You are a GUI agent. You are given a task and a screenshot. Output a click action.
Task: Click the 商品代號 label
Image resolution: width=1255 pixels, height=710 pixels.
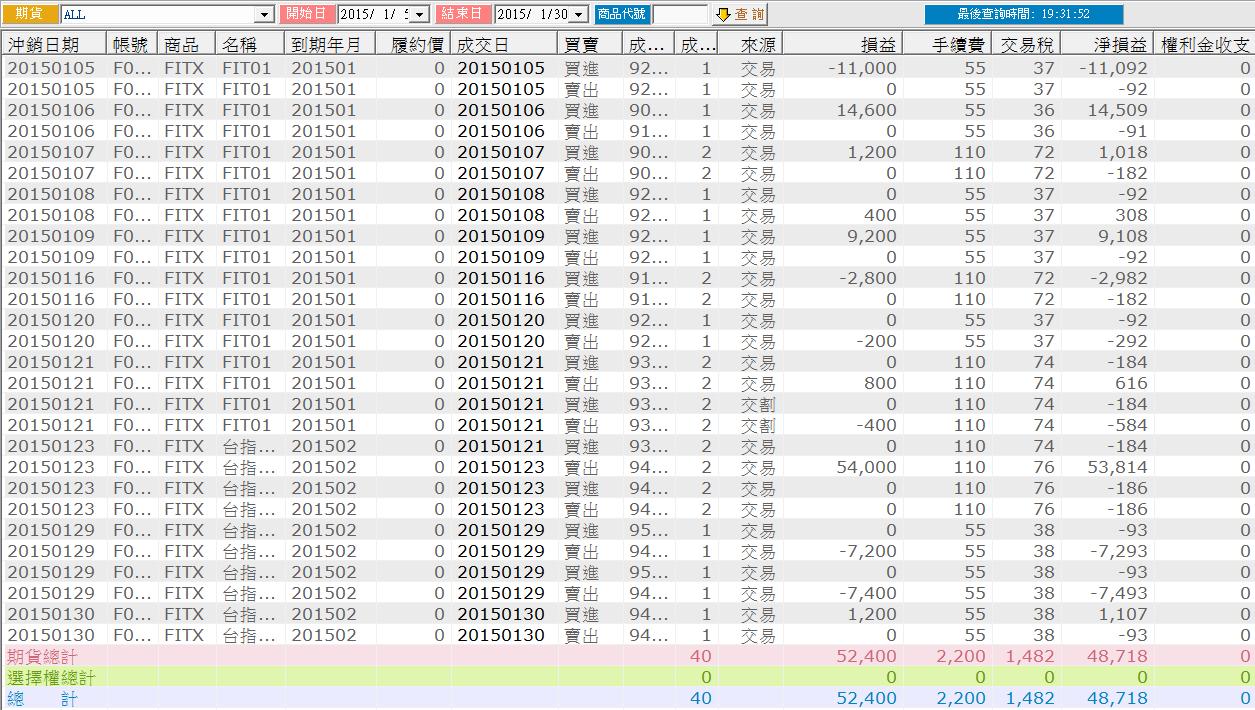tap(622, 14)
